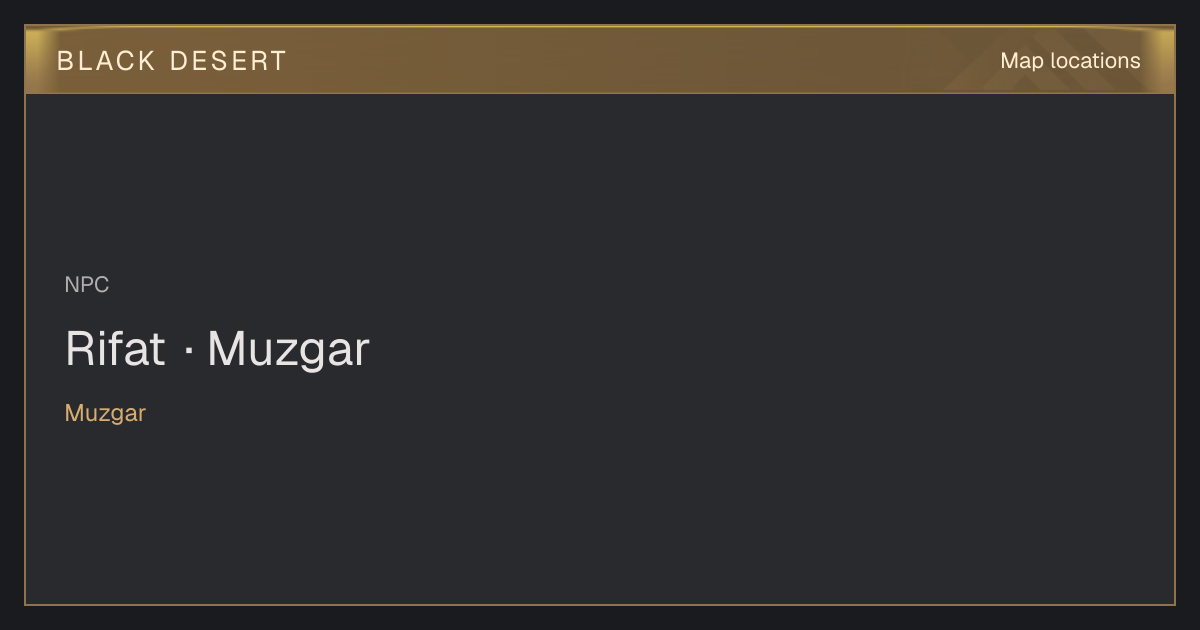This screenshot has width=1200, height=630.
Task: Click the glowing right edge of banner
Action: pyautogui.click(x=1164, y=60)
